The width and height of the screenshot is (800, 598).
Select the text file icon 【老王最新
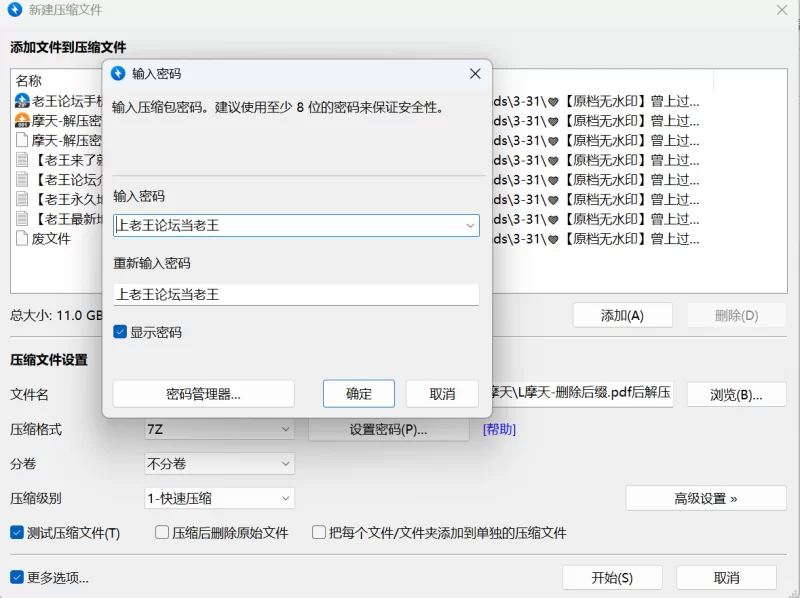pyautogui.click(x=22, y=218)
